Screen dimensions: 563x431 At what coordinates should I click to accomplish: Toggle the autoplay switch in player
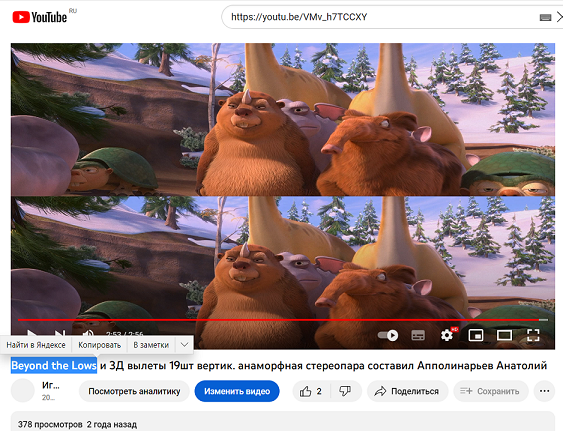tap(388, 335)
